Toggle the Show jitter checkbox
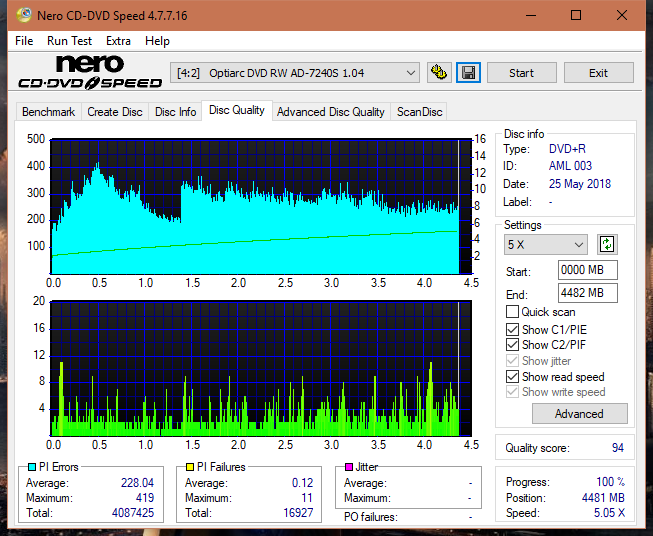 click(x=512, y=360)
